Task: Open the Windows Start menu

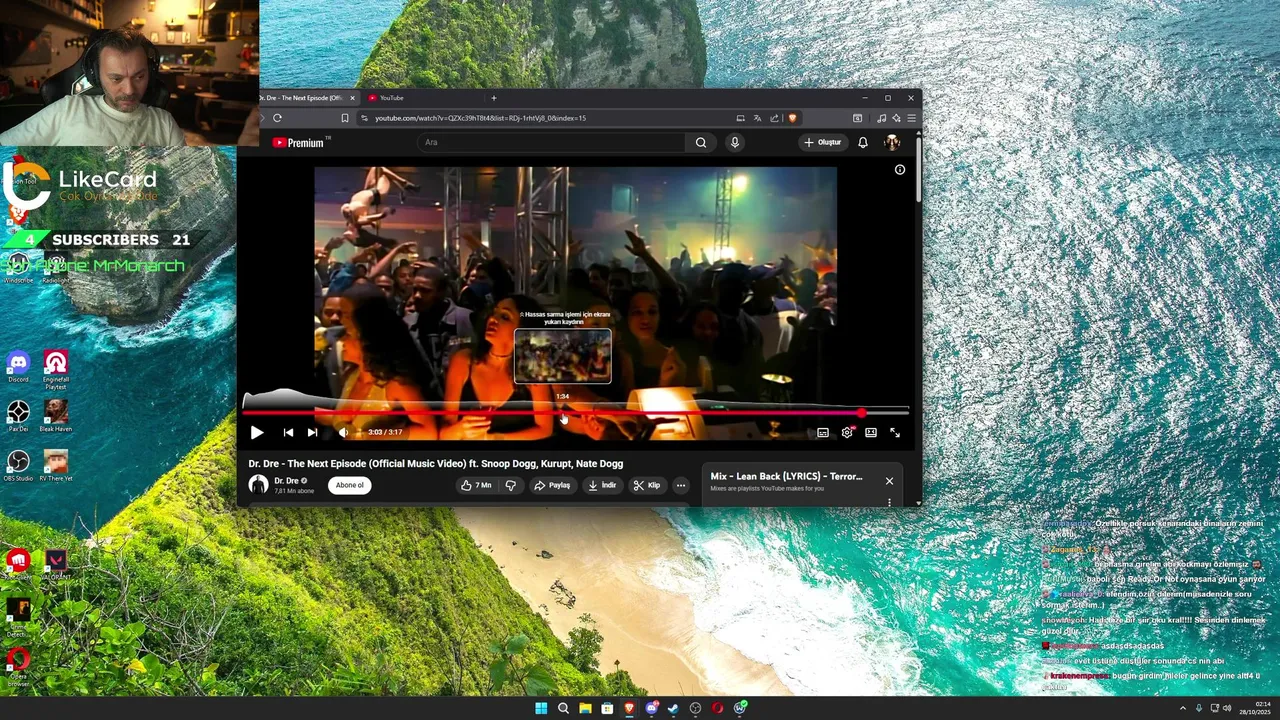Action: click(x=541, y=708)
